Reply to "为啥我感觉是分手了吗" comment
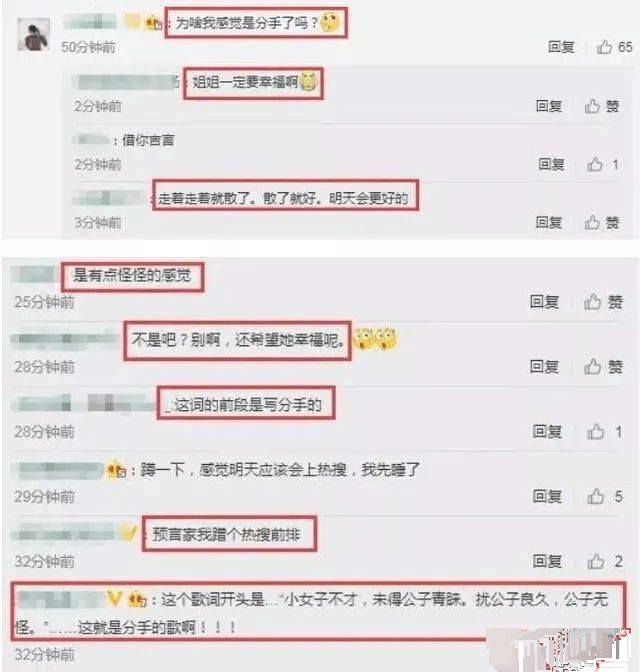 [x=561, y=47]
